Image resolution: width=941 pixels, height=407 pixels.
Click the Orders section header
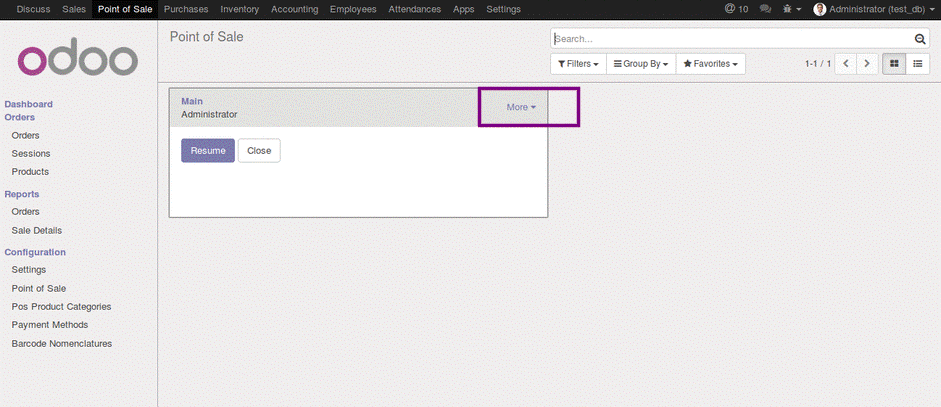tap(20, 117)
